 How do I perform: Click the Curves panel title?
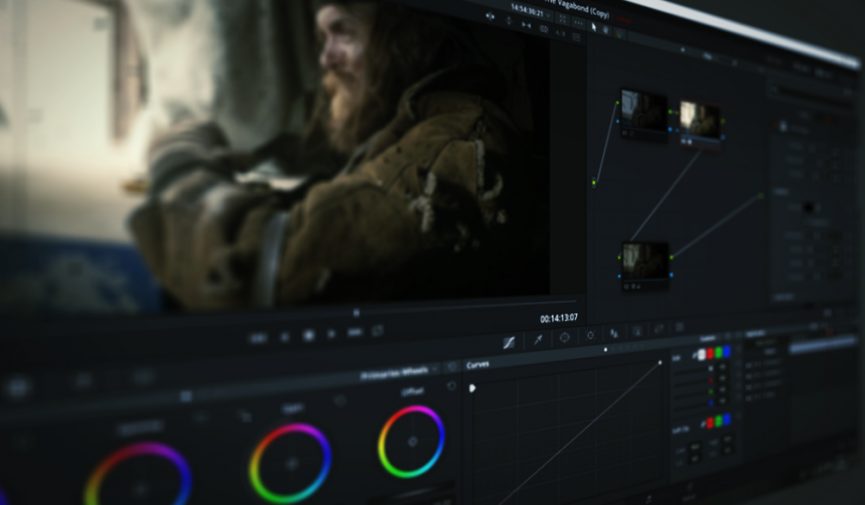point(478,365)
